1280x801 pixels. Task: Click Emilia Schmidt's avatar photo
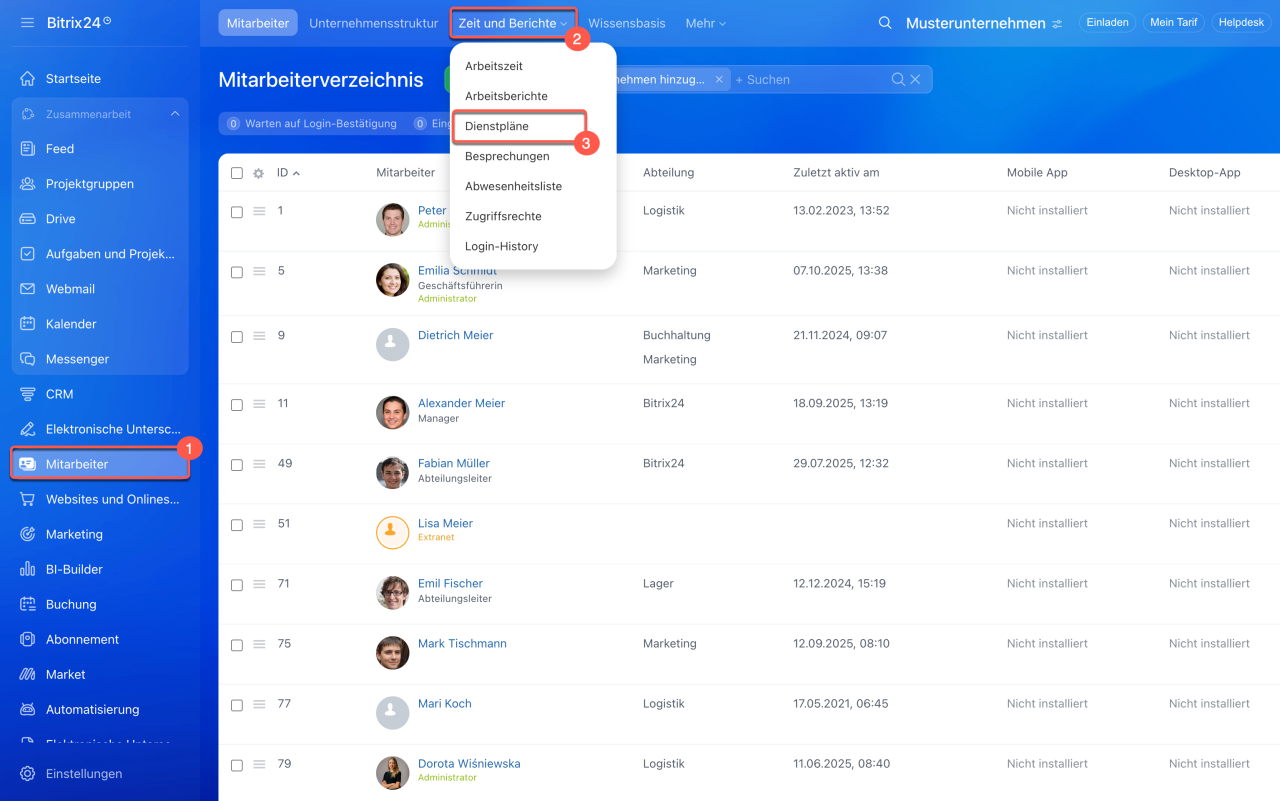pos(393,280)
